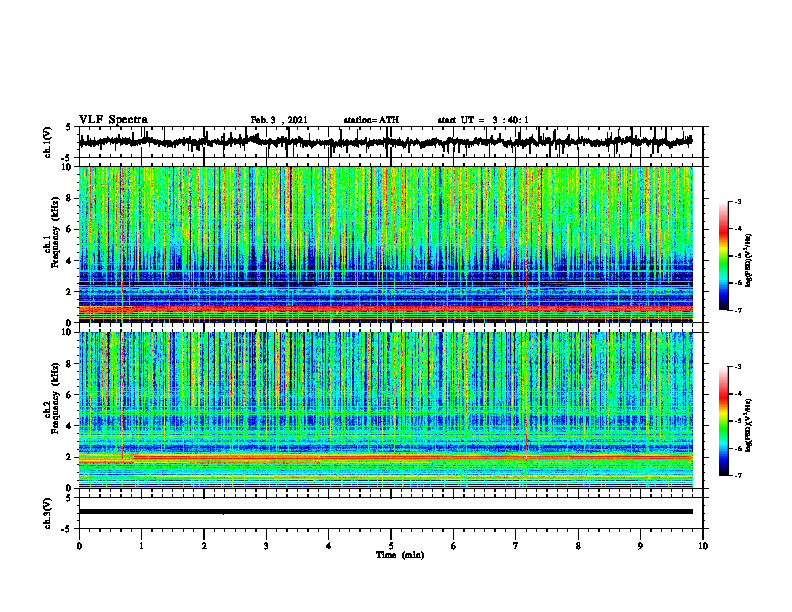The image size is (792, 612).
Task: Click the 'start UT = 3:40:1' text
Action: 483,120
